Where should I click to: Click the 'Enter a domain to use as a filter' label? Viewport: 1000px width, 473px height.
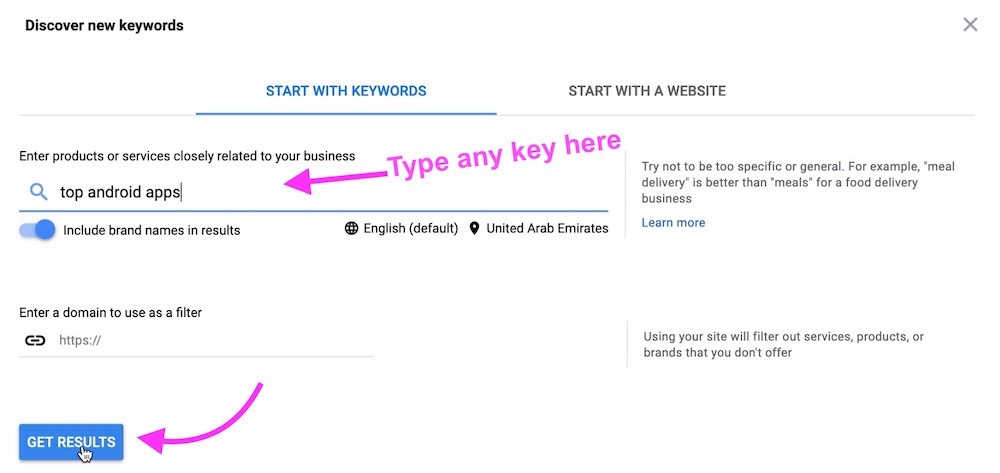pos(110,313)
